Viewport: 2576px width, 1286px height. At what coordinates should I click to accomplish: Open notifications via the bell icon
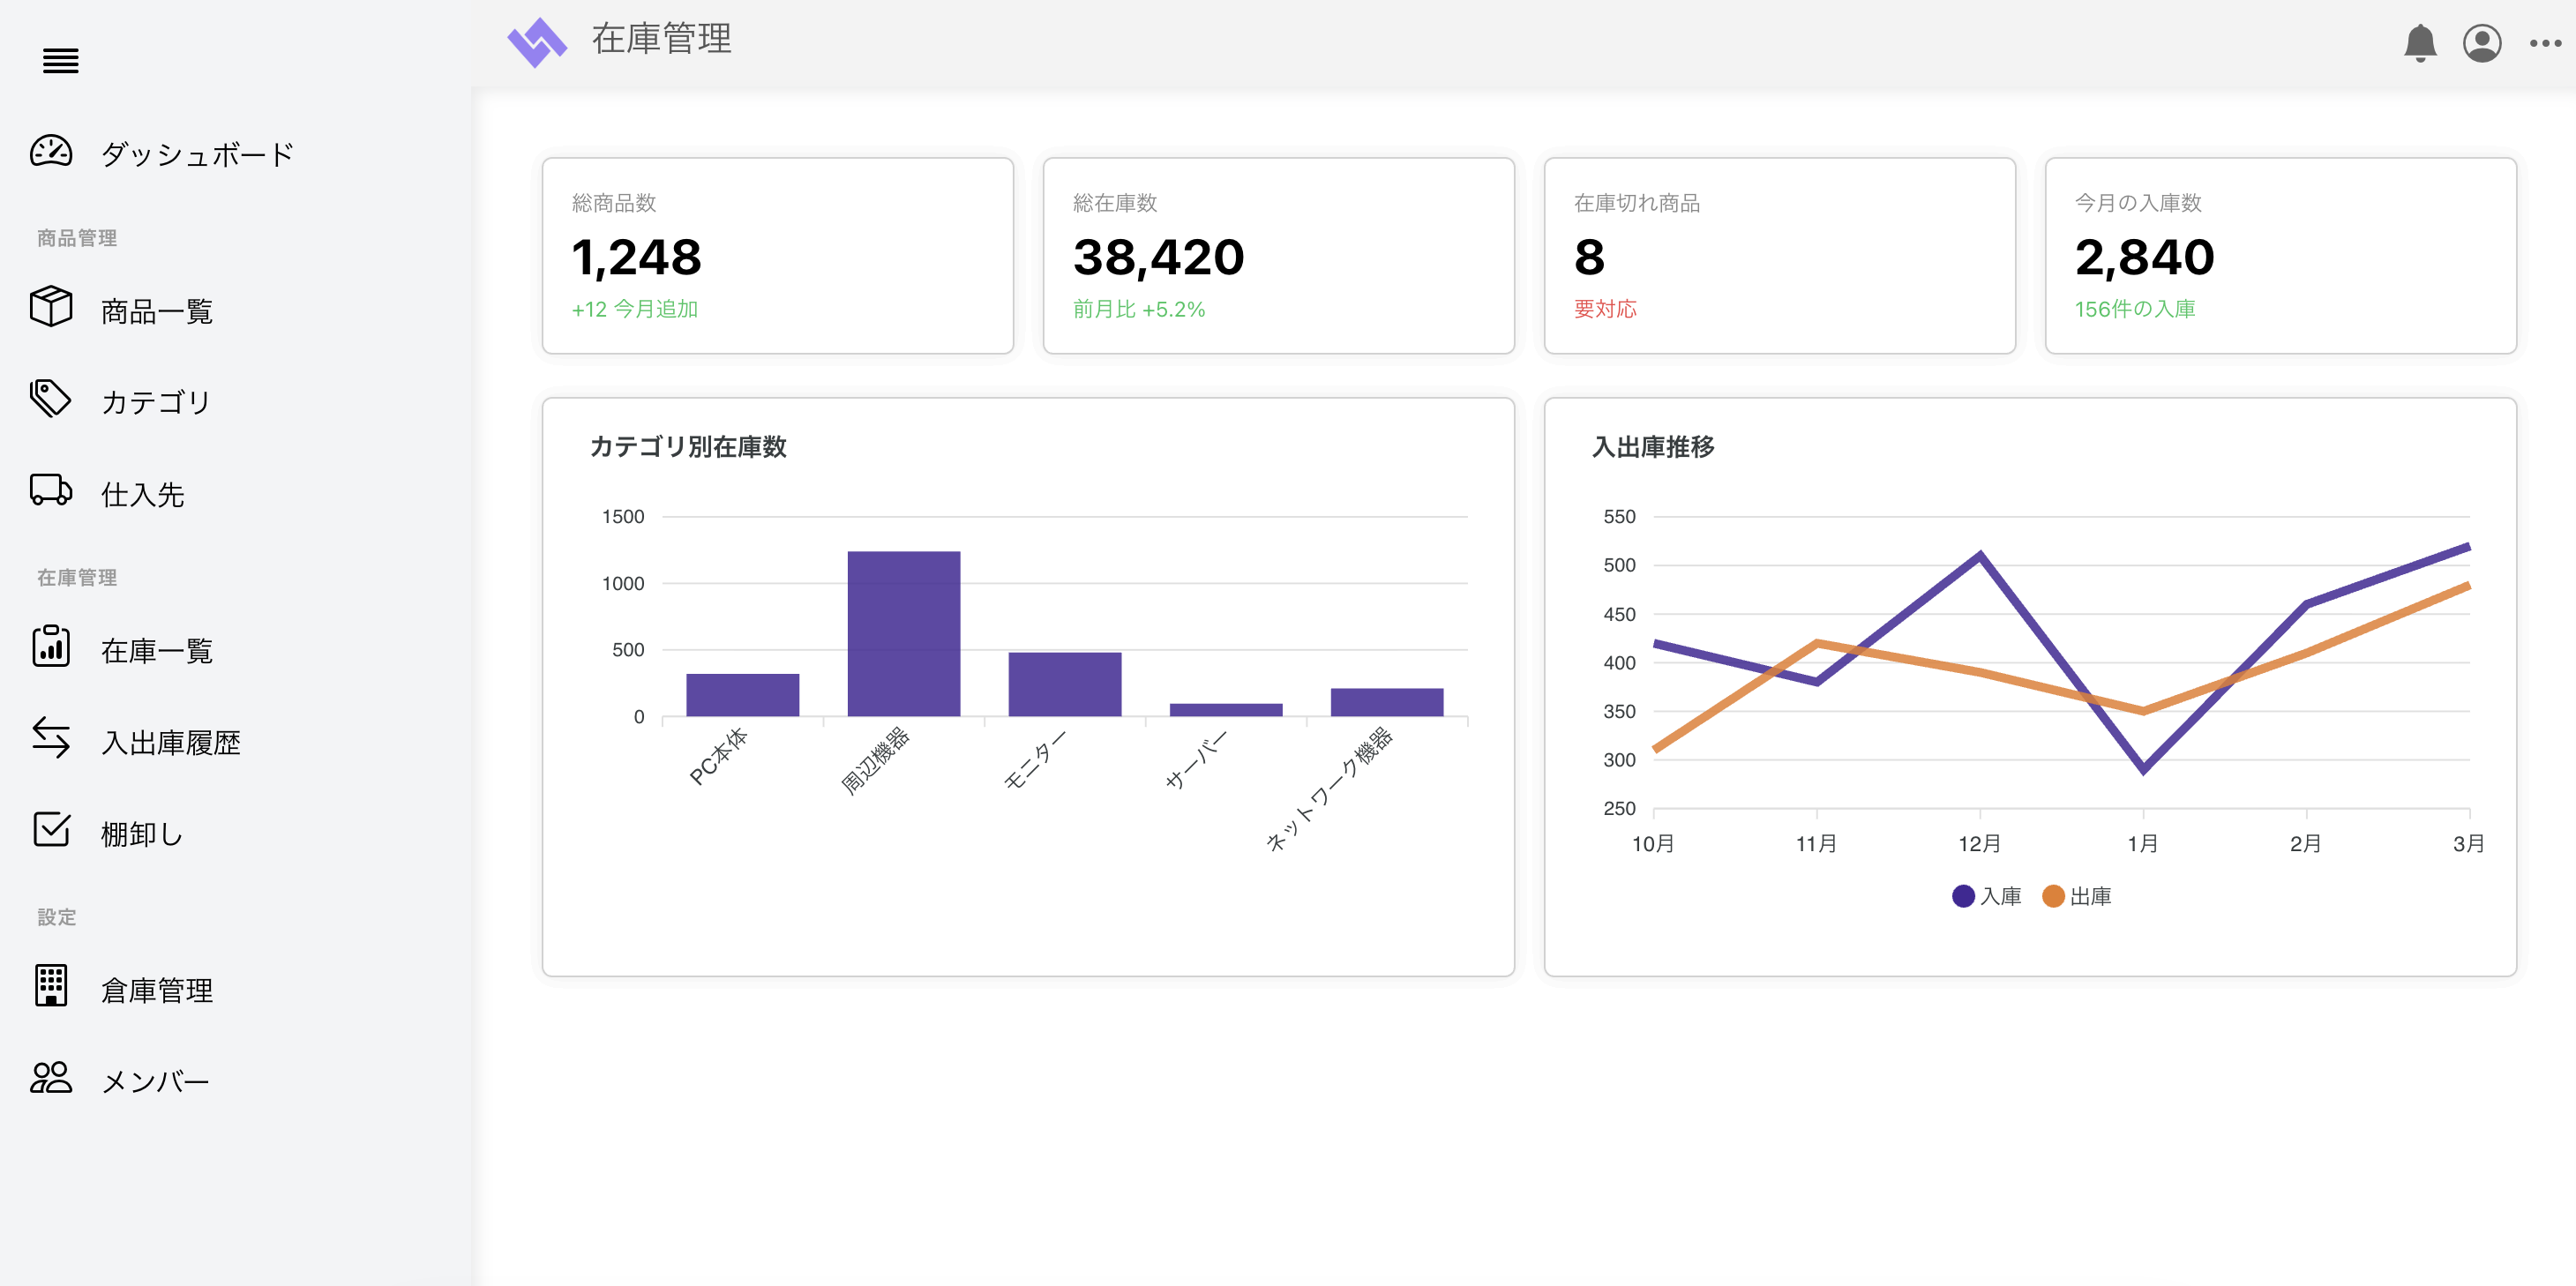click(2419, 43)
